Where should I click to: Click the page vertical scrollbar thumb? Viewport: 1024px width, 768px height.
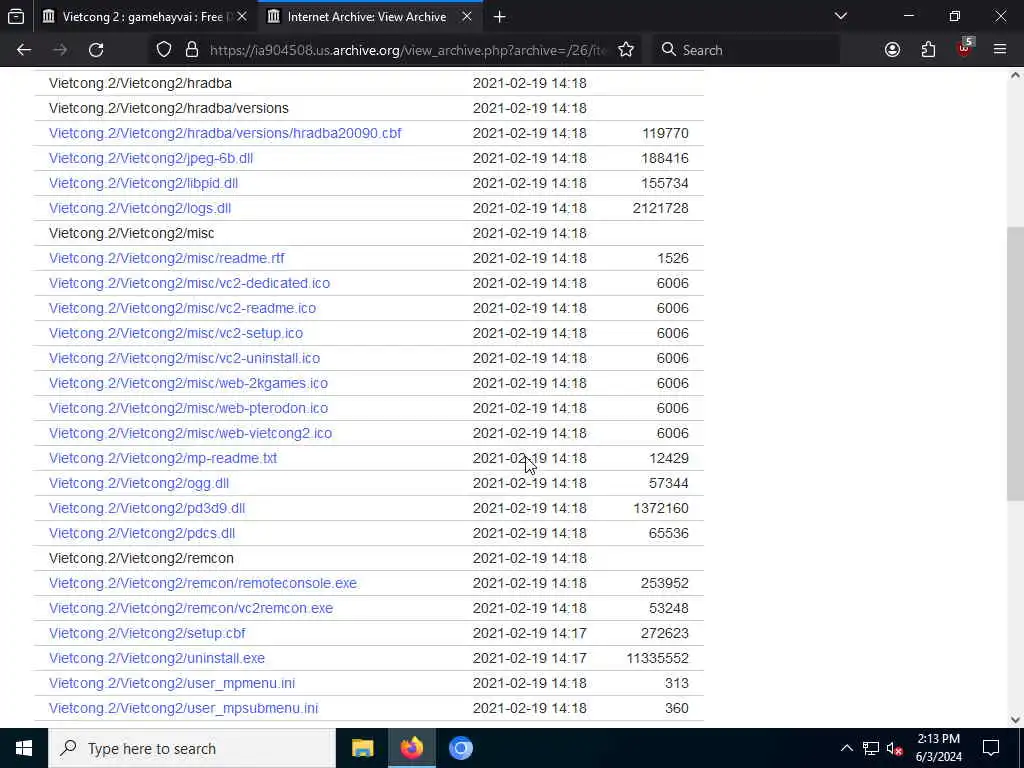click(1015, 364)
